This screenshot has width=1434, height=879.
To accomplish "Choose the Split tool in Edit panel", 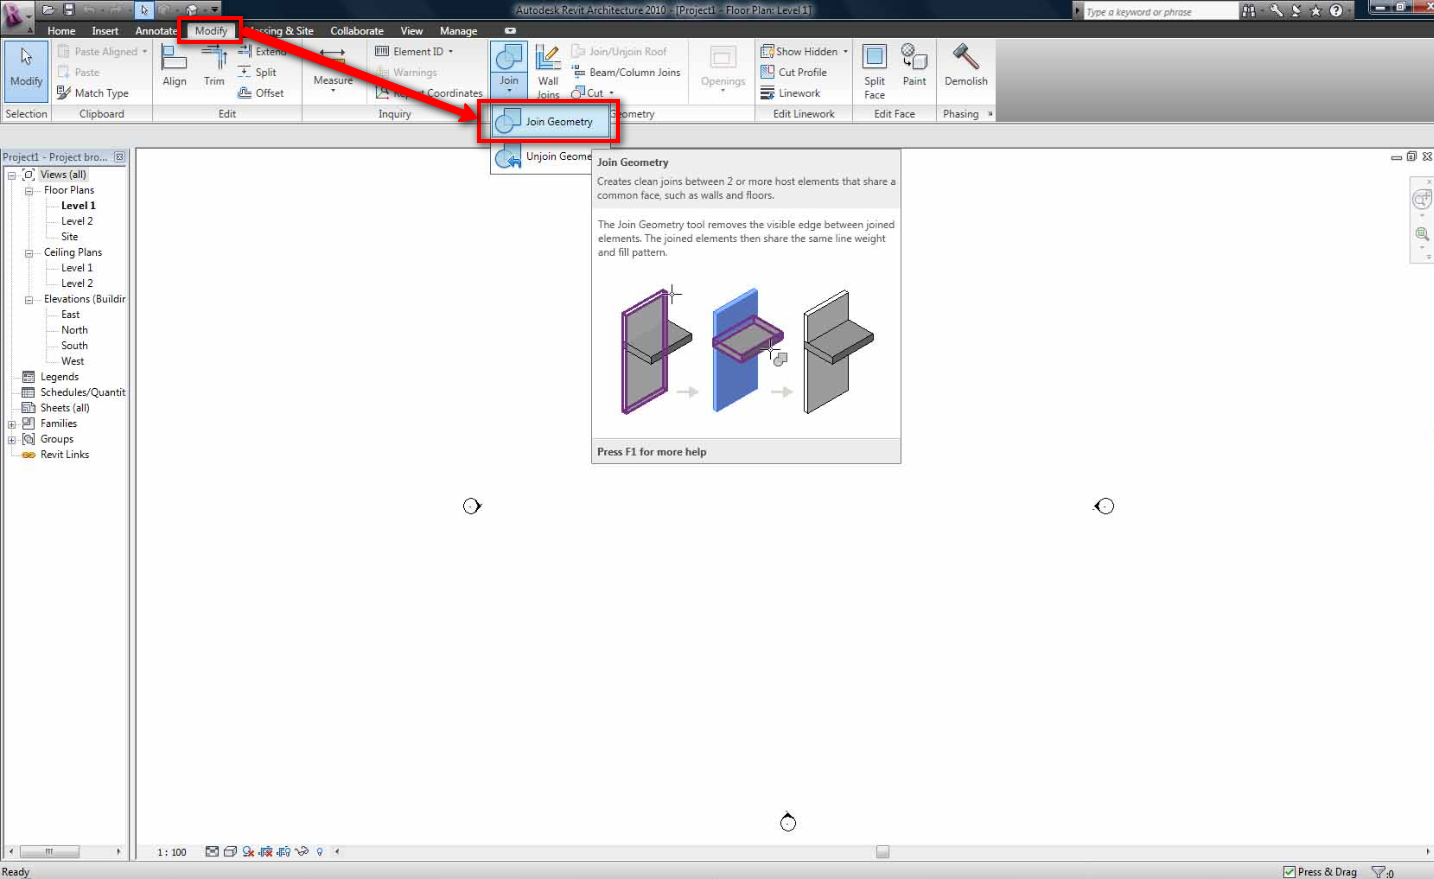I will coord(257,72).
